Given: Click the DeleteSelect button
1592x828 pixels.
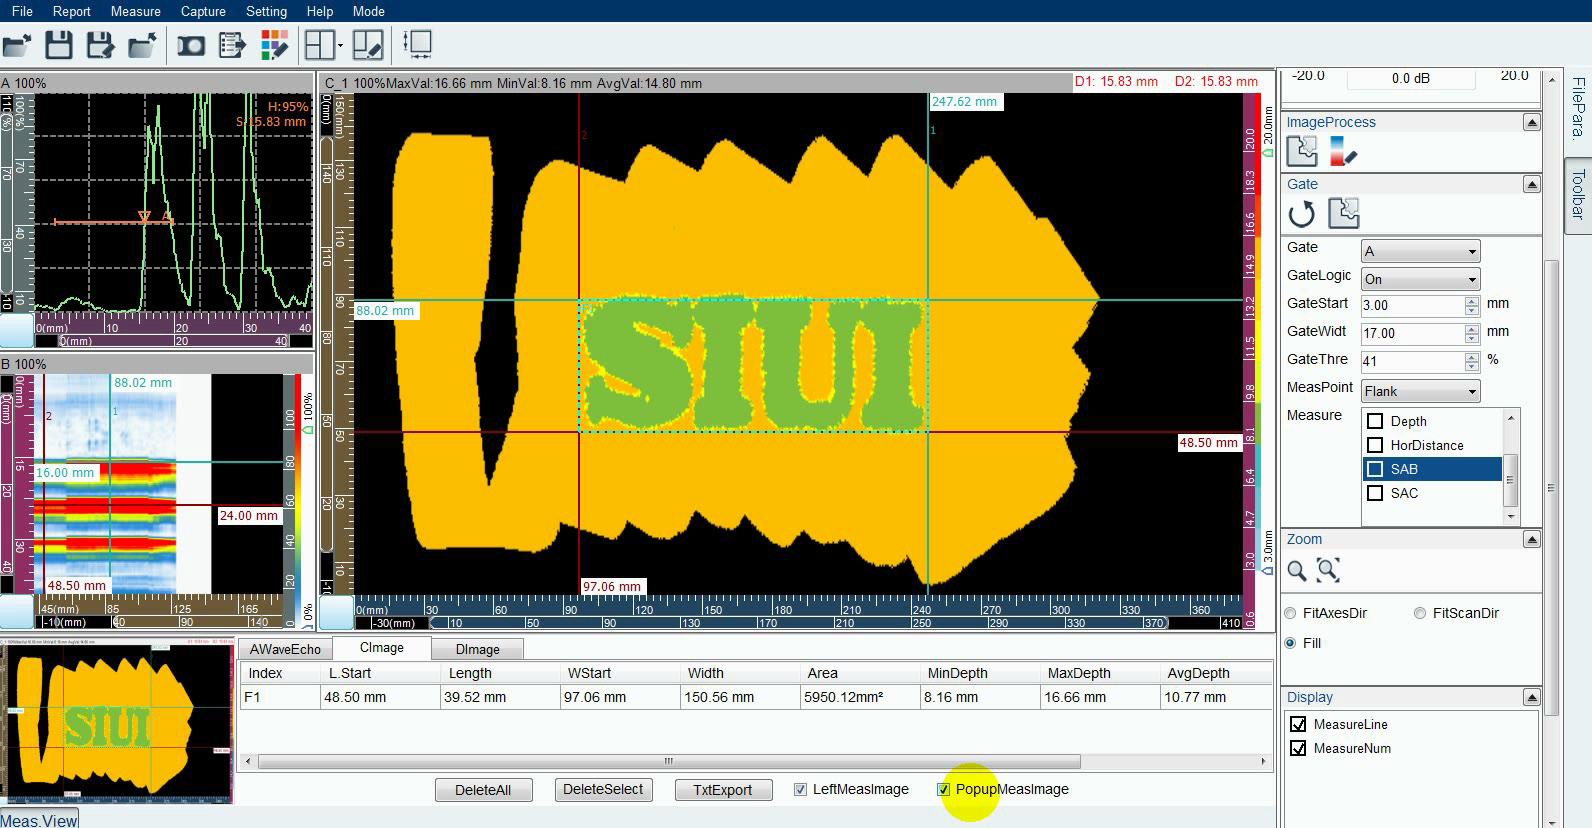Looking at the screenshot, I should pyautogui.click(x=603, y=790).
